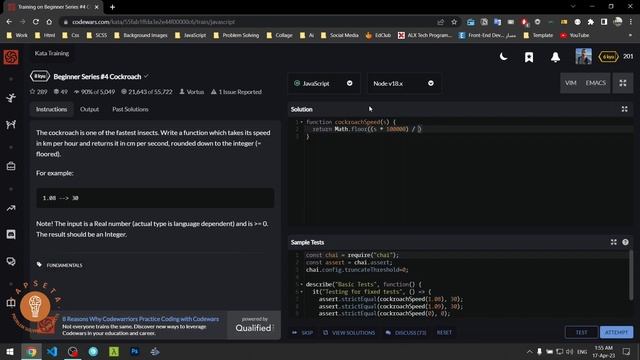The height and width of the screenshot is (360, 640).
Task: Fold the describe block in Sample Tests
Action: [x=302, y=284]
